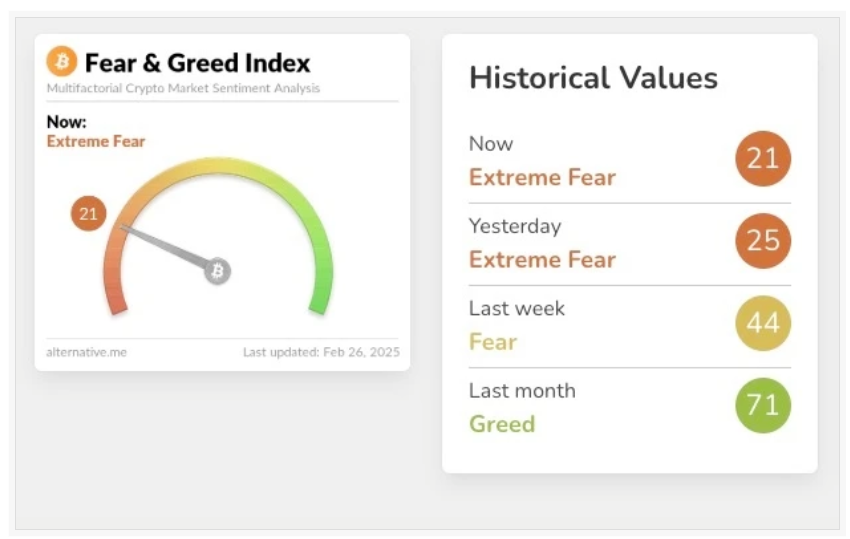Click the Last updated Feb 26, 2025 text

320,352
